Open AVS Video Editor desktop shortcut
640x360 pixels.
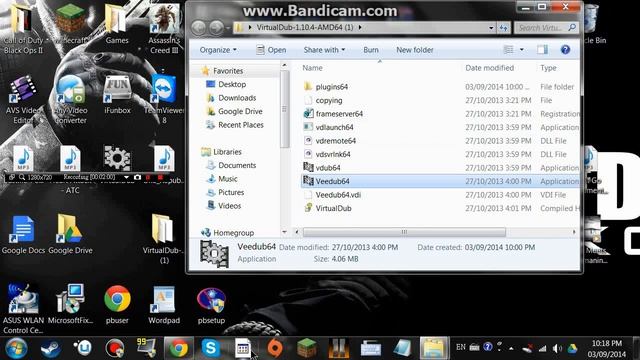tap(23, 100)
